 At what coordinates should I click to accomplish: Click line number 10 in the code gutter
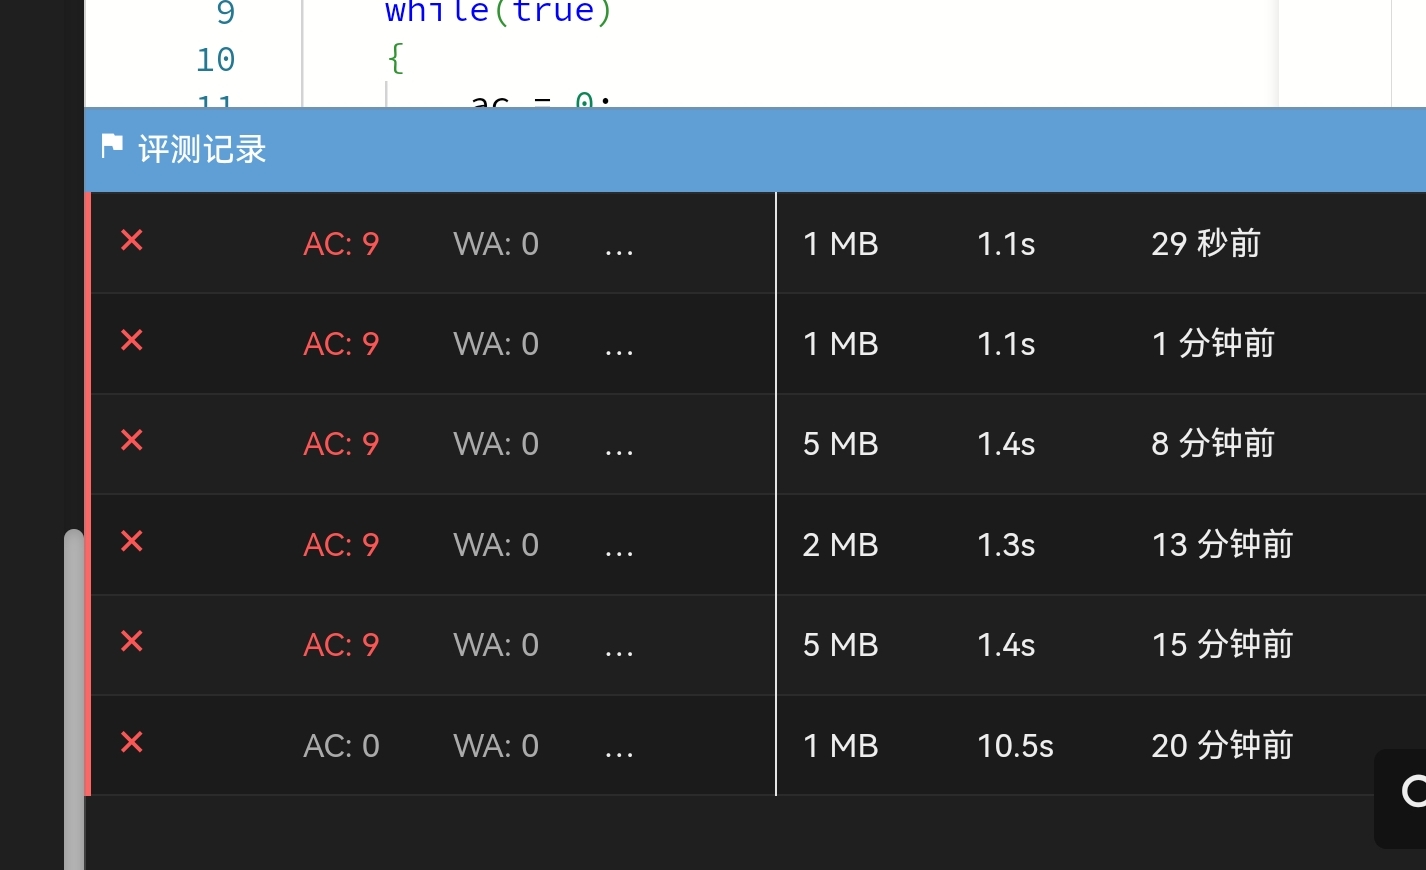pos(215,60)
